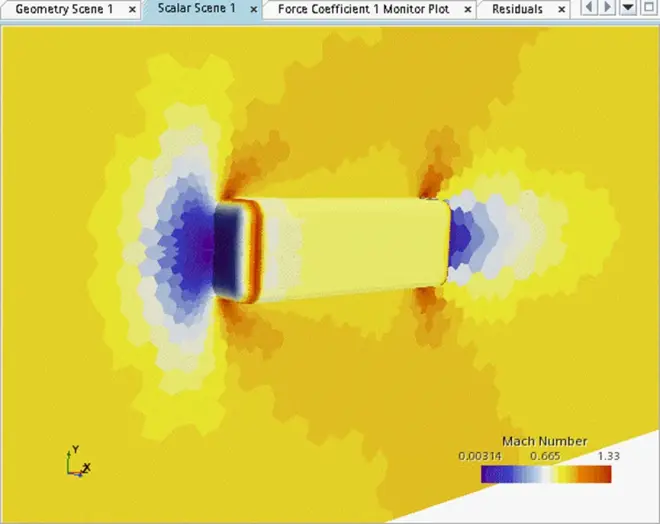Click the XY coordinate axes triad
Image resolution: width=660 pixels, height=524 pixels.
pos(78,462)
